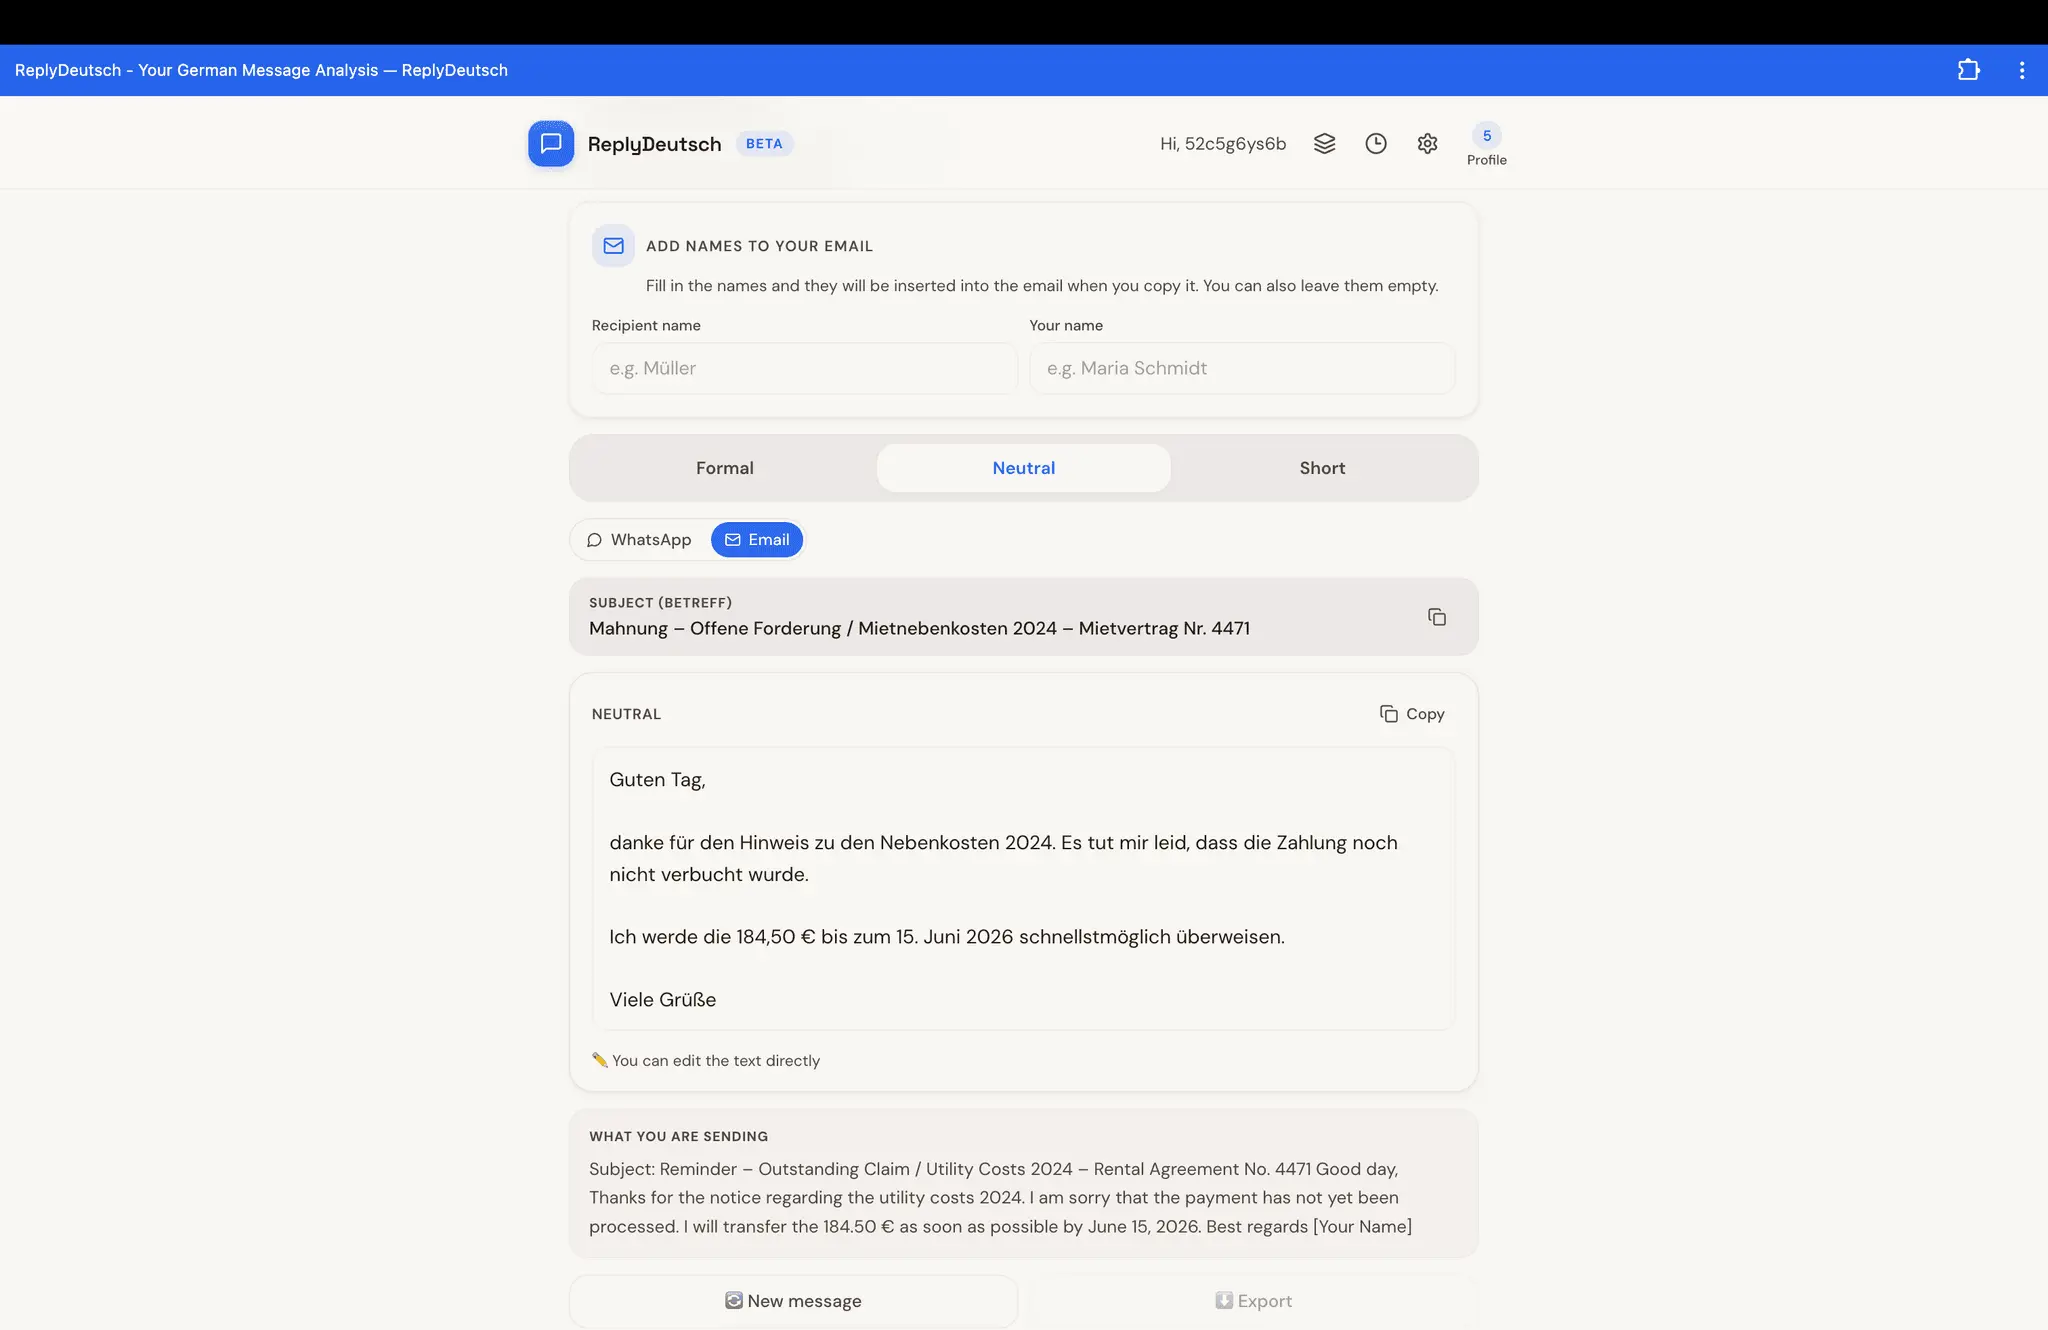This screenshot has width=2048, height=1330.
Task: Open the browser extensions puzzle icon
Action: tap(1968, 70)
